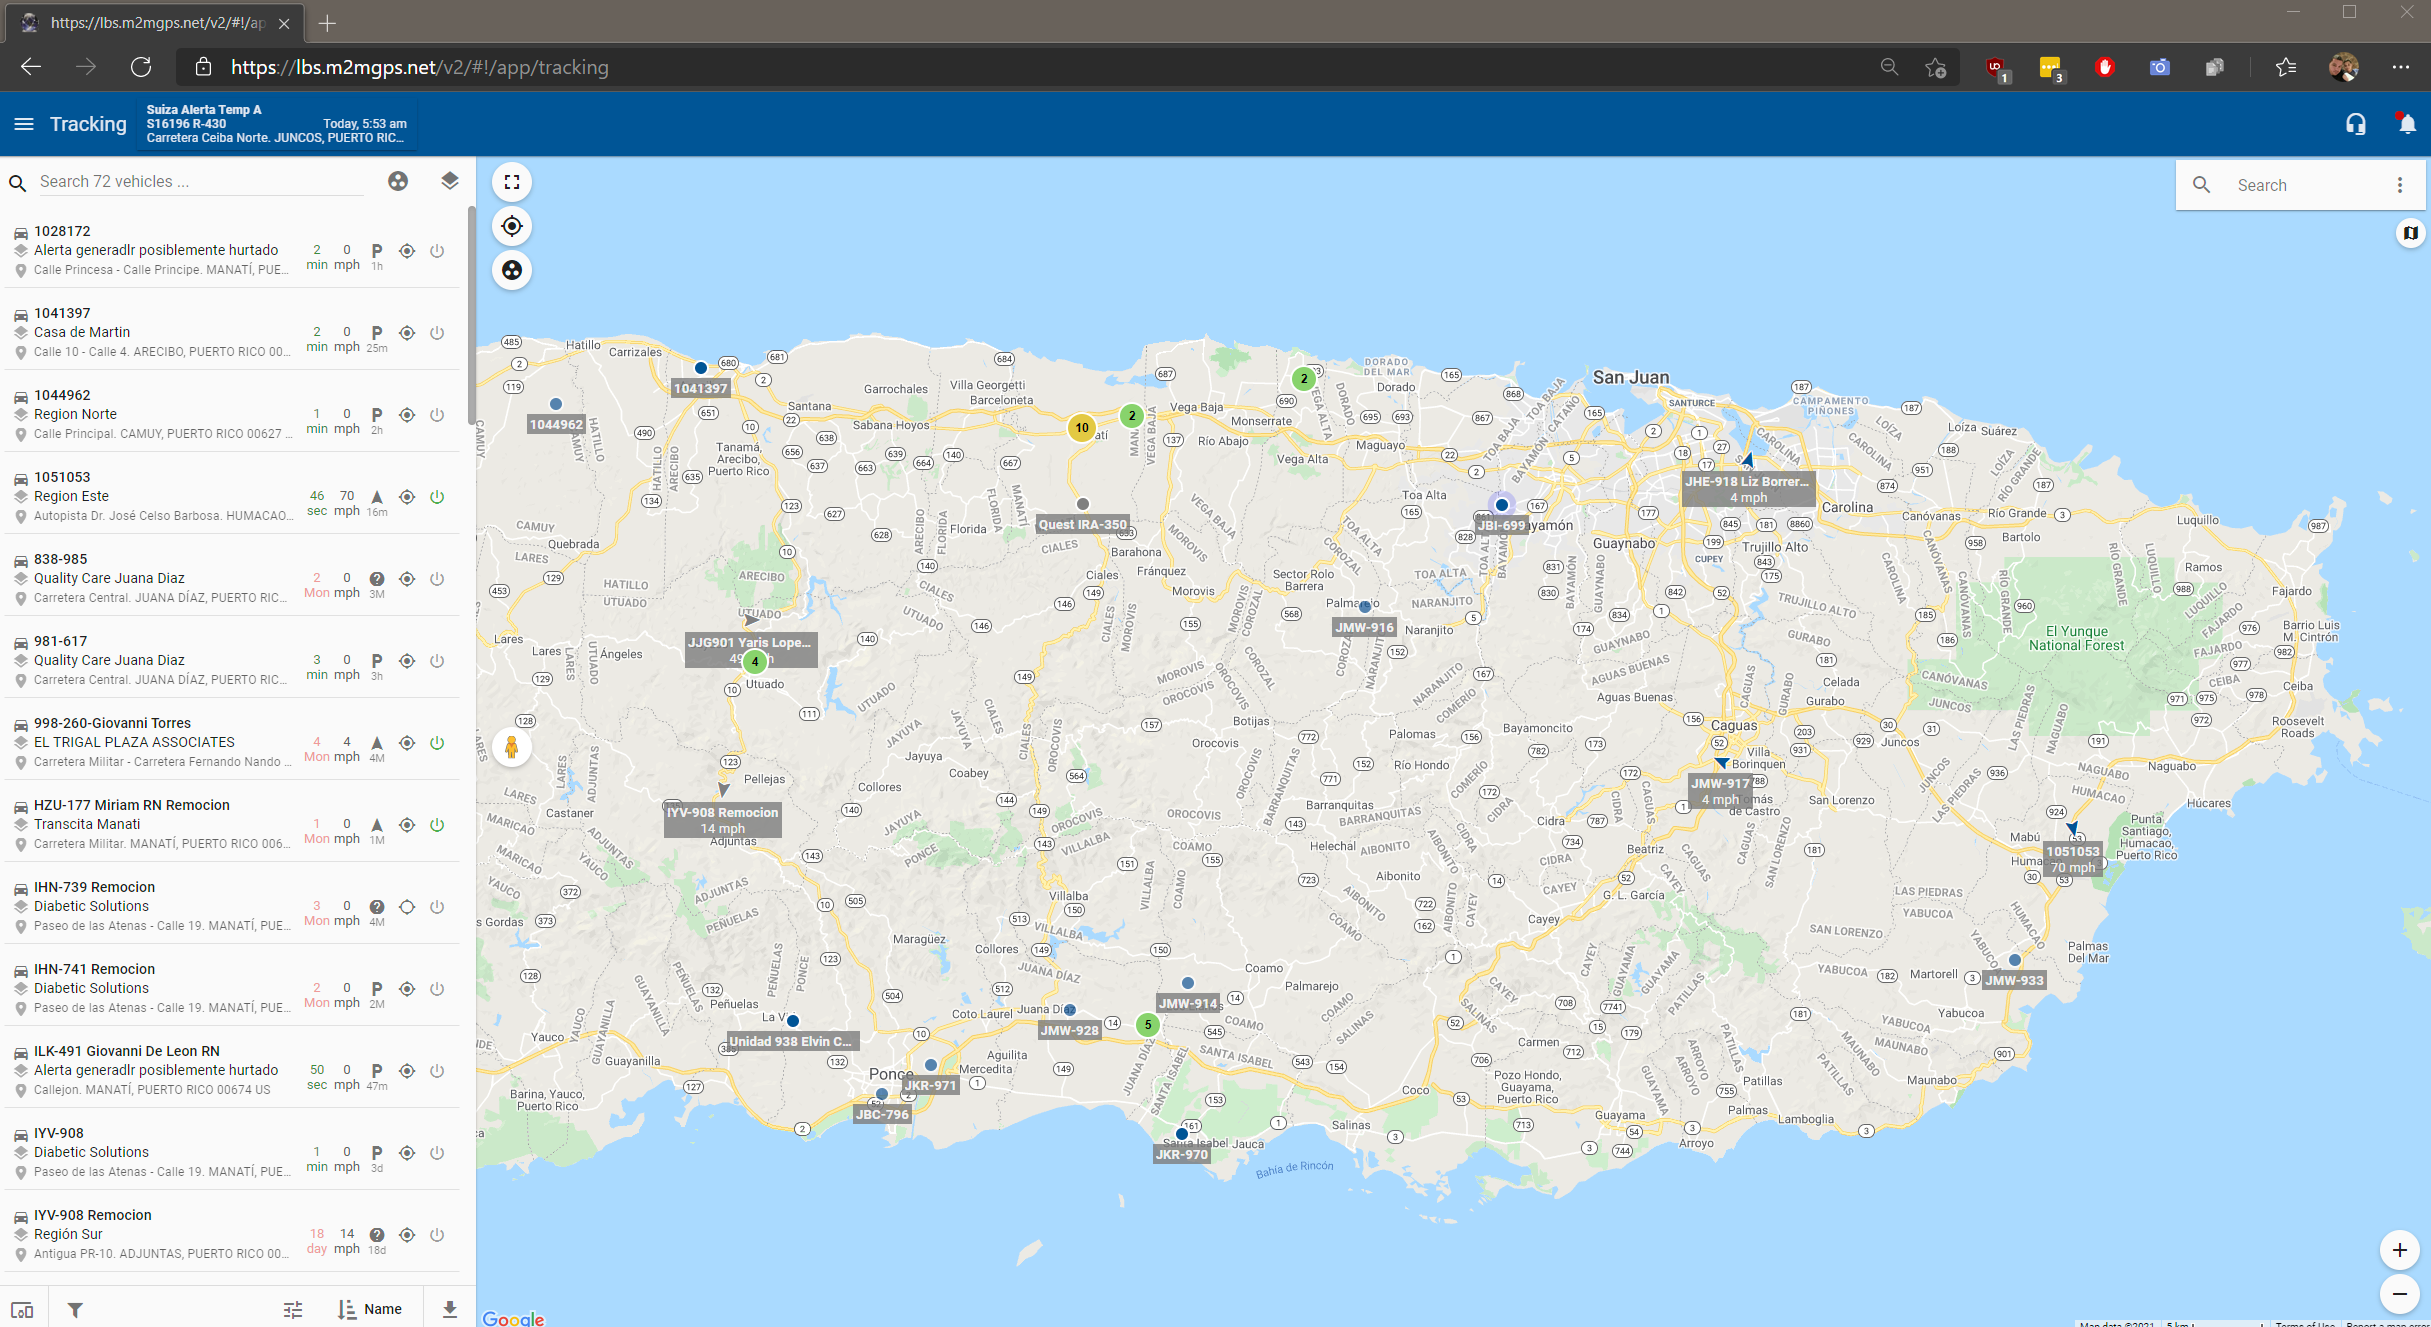
Task: Open the headset support icon in the header
Action: point(2356,123)
